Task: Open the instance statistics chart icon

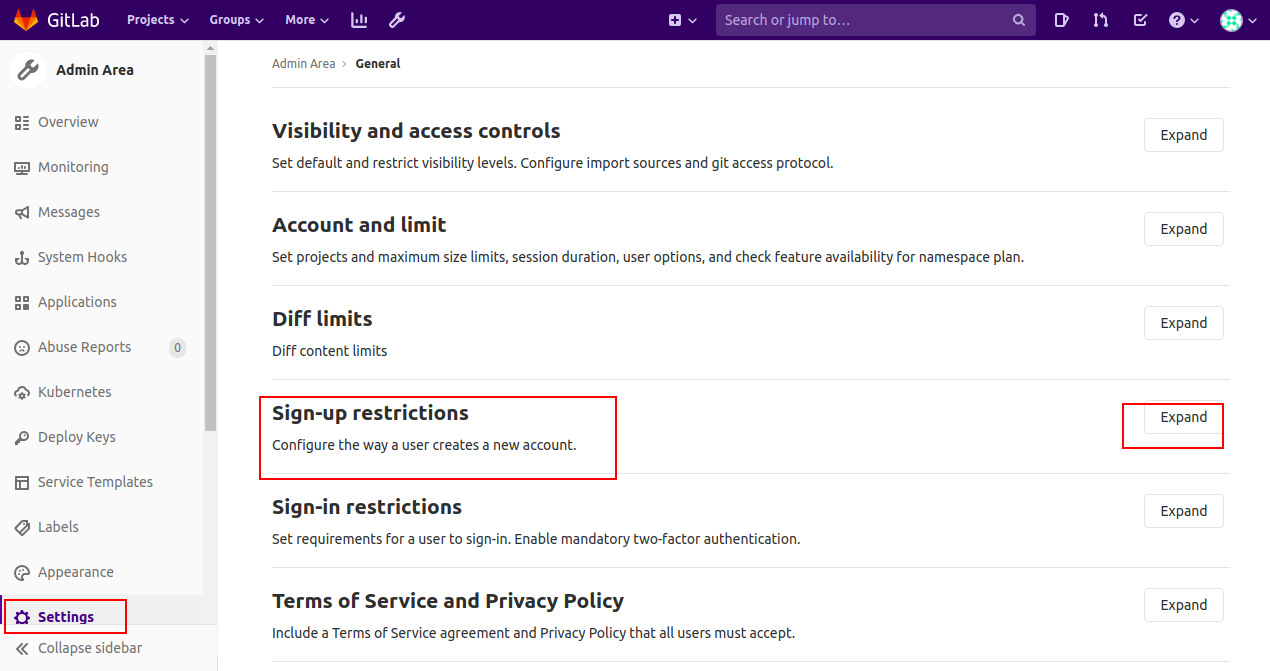Action: [359, 20]
